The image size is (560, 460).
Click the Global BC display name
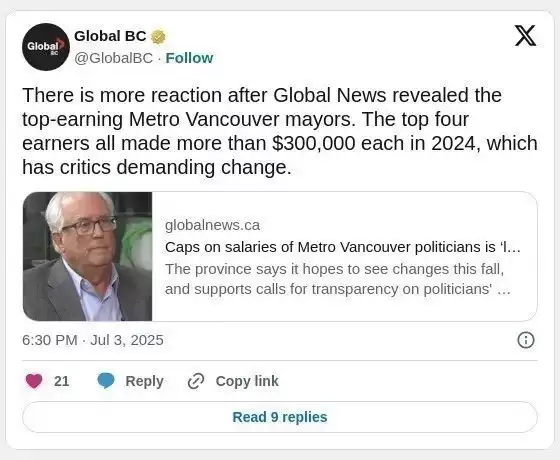click(110, 36)
